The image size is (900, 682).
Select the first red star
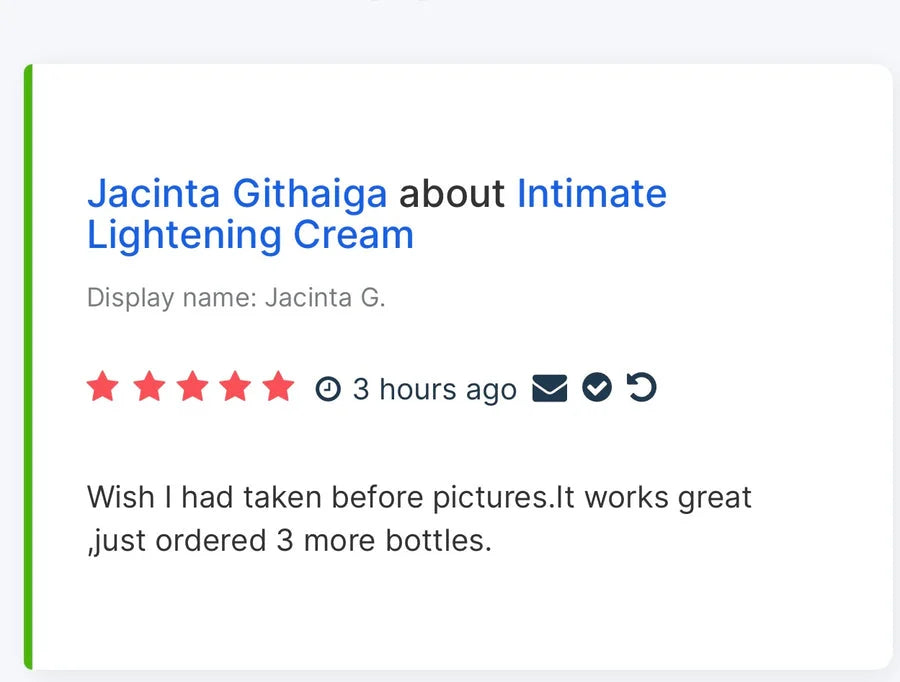point(103,386)
